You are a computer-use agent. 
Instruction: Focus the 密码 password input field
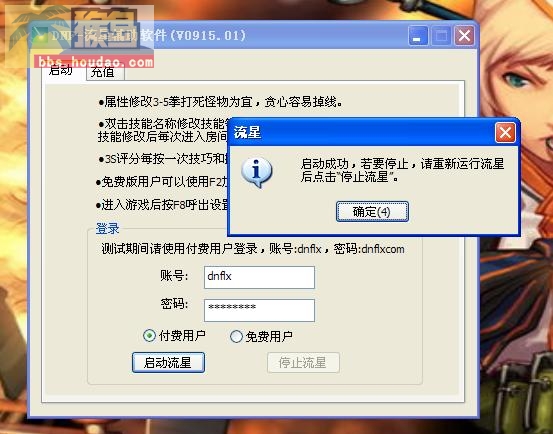coord(259,310)
